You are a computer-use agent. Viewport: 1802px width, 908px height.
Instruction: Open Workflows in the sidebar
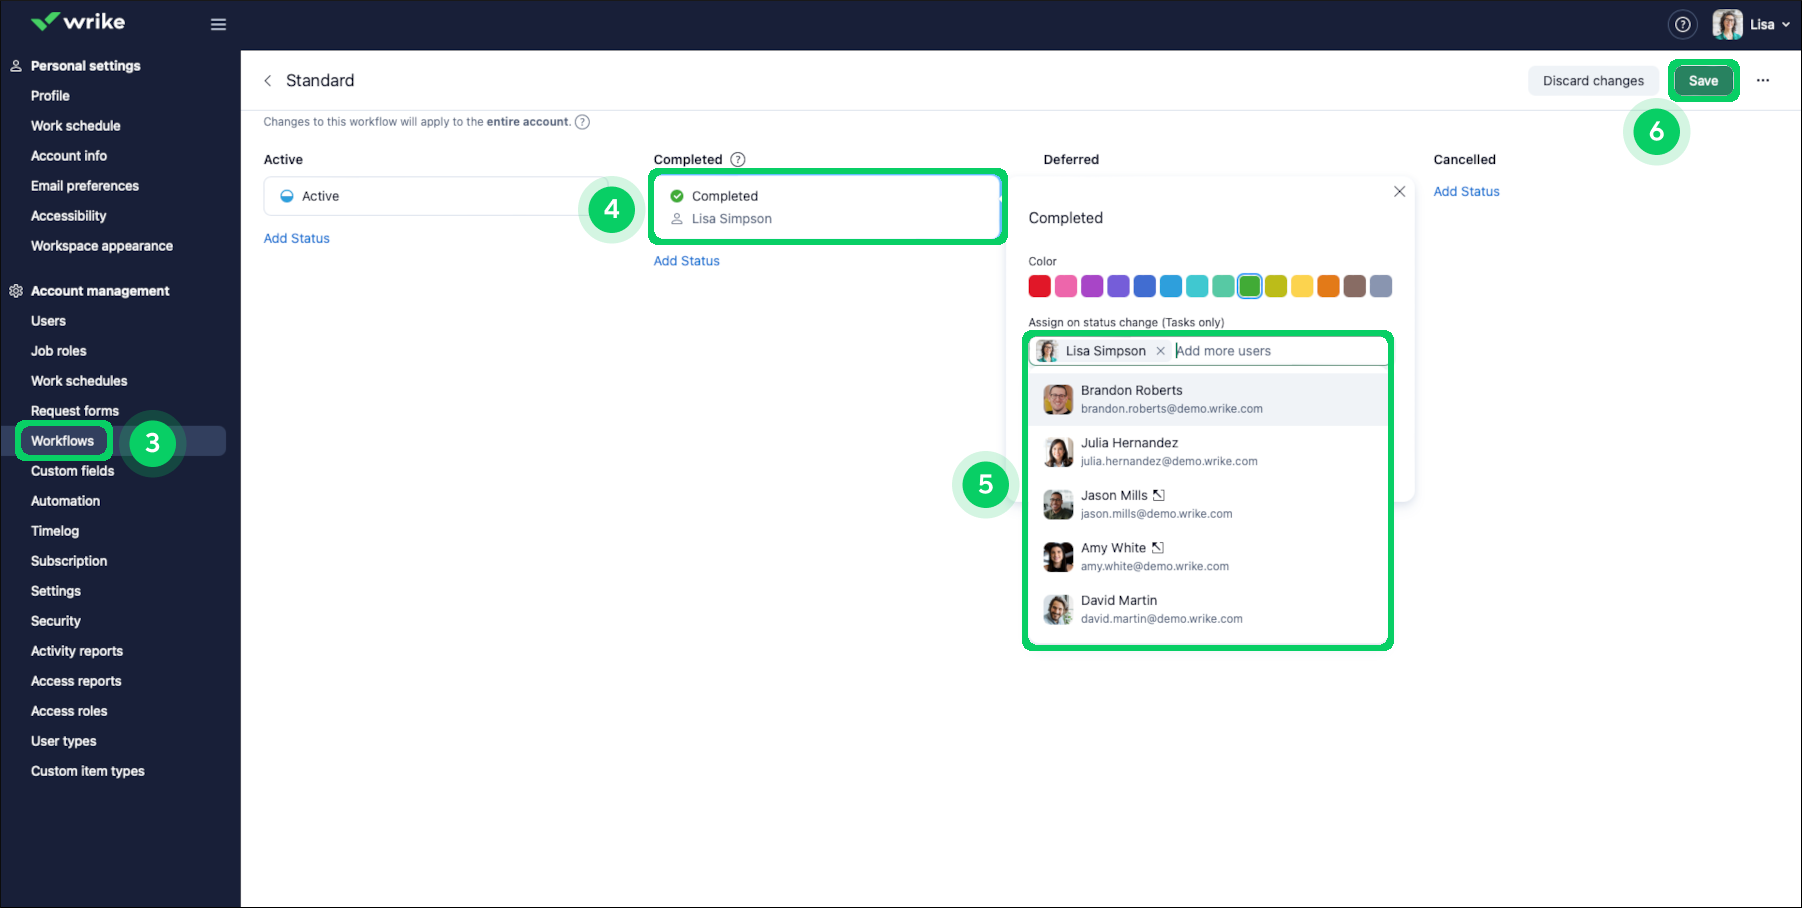pos(62,441)
